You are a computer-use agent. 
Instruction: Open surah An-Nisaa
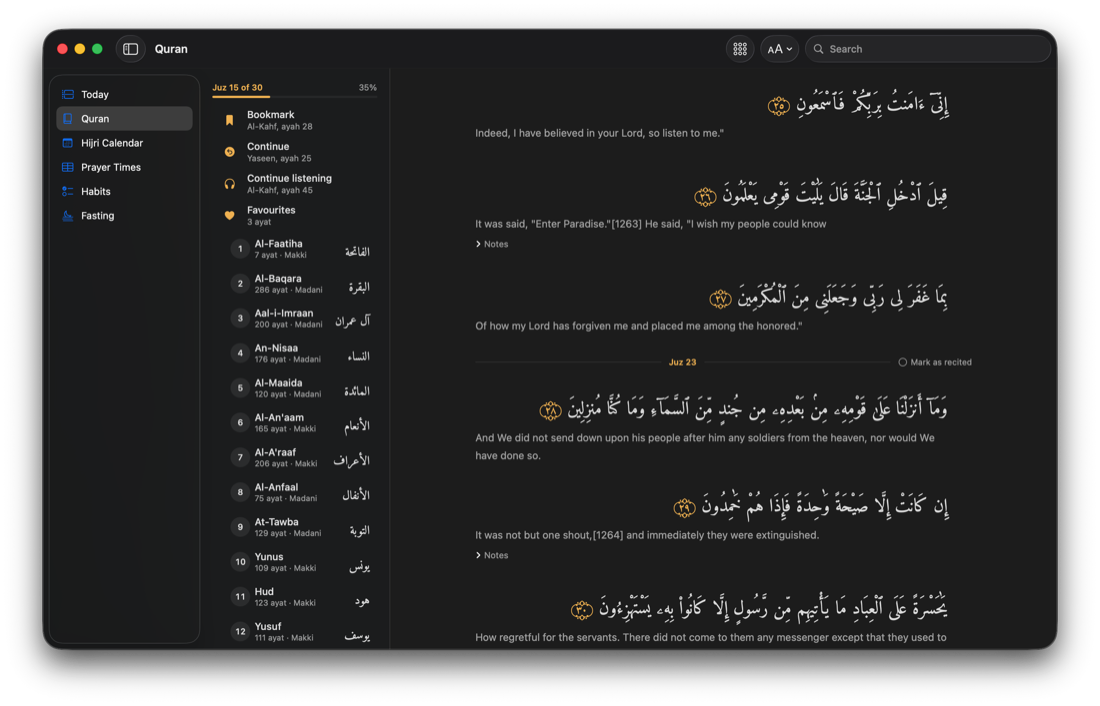(x=300, y=353)
